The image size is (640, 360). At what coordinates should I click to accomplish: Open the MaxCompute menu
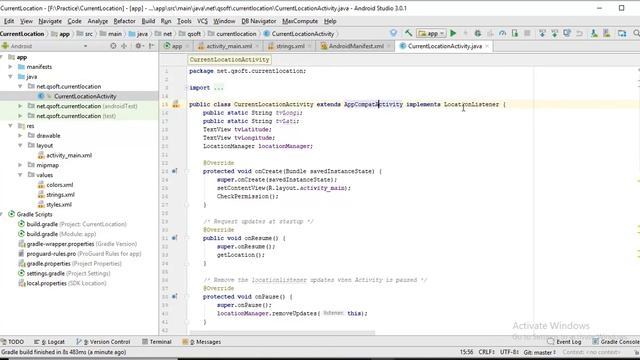point(300,21)
